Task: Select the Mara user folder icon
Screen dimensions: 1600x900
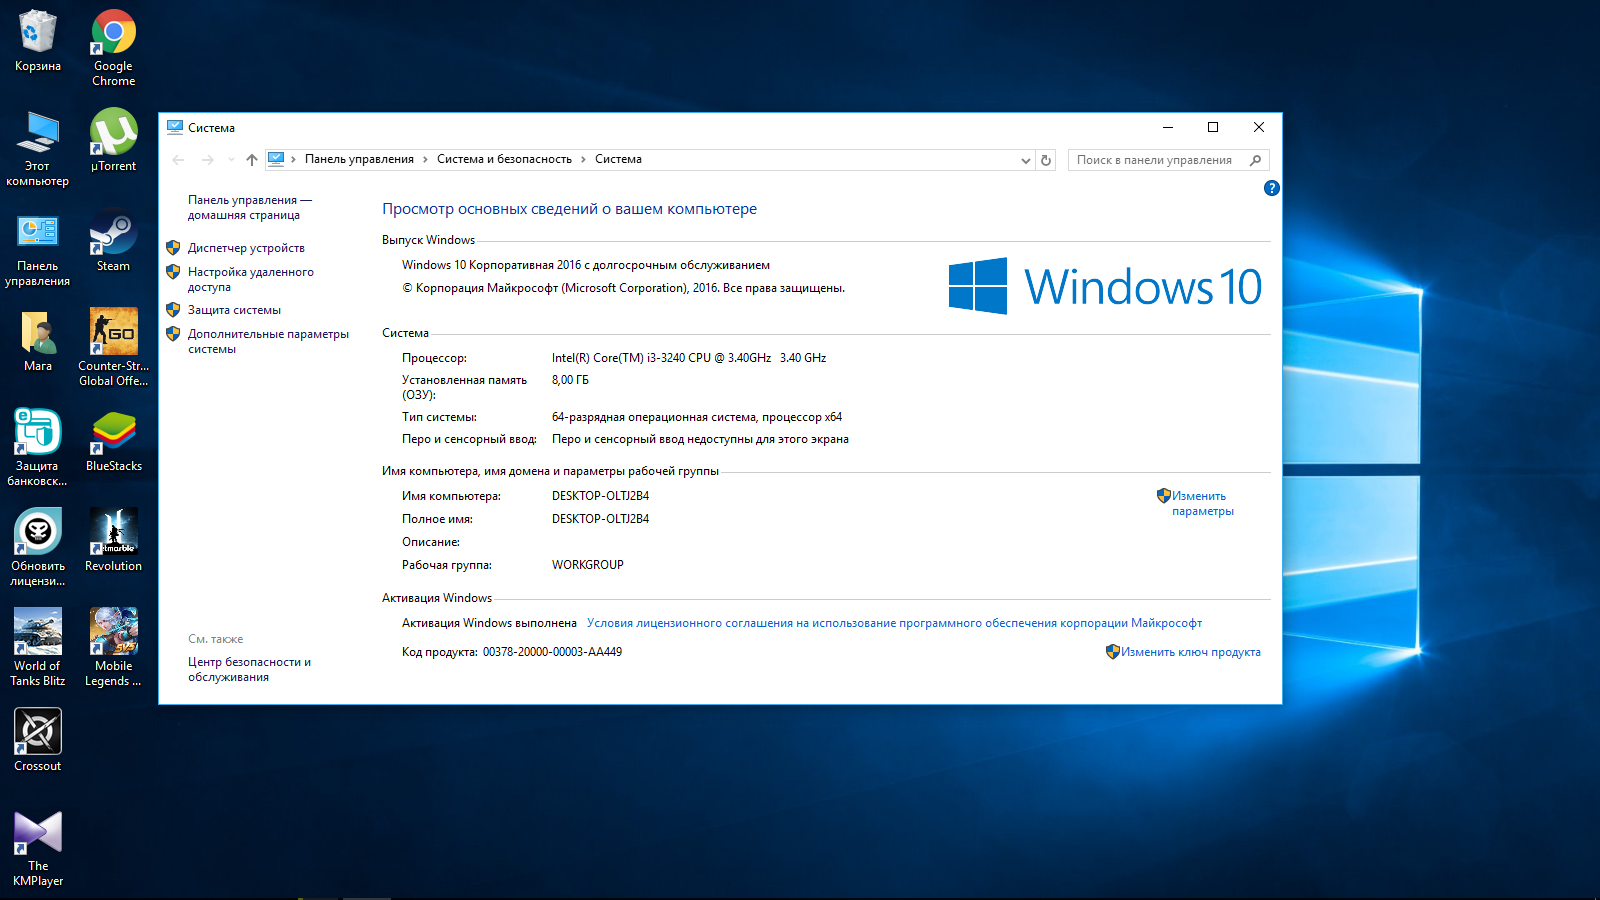Action: (38, 341)
